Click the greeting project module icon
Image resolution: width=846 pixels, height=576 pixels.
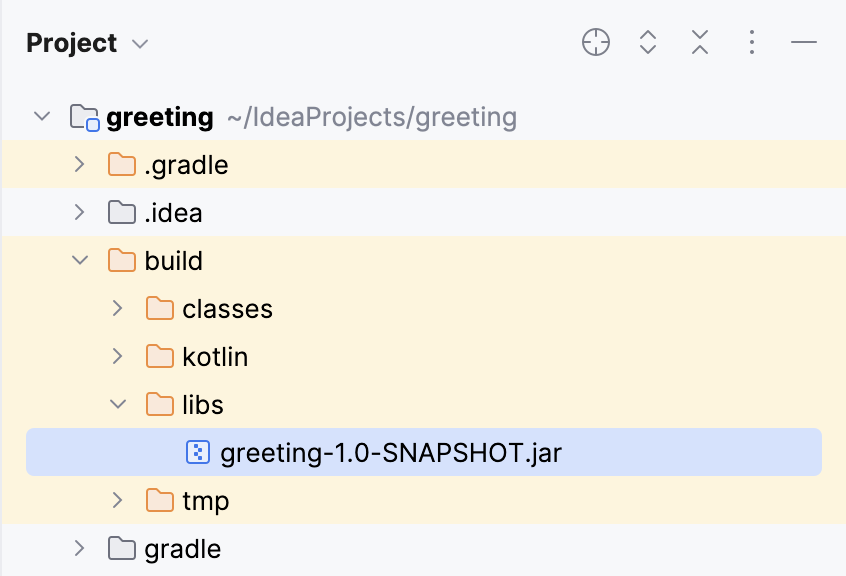(x=83, y=116)
